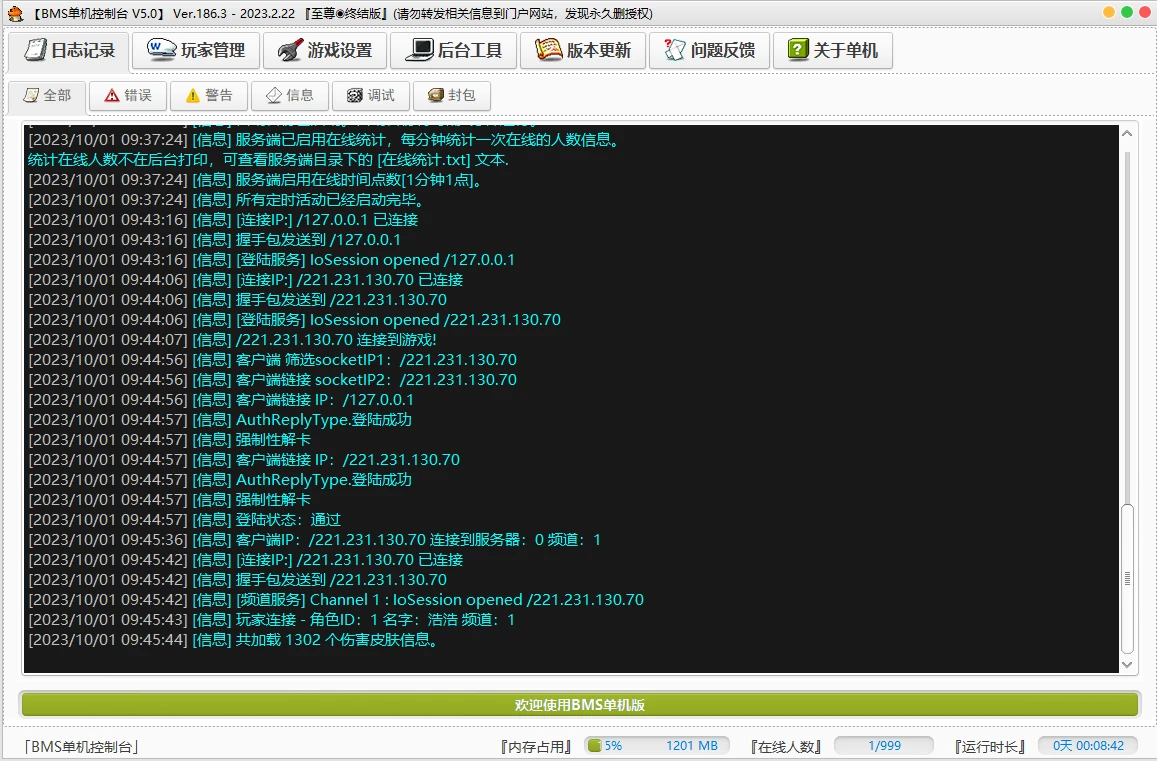Click the 运行时长 uptime display
The height and width of the screenshot is (761, 1157).
tap(1087, 746)
